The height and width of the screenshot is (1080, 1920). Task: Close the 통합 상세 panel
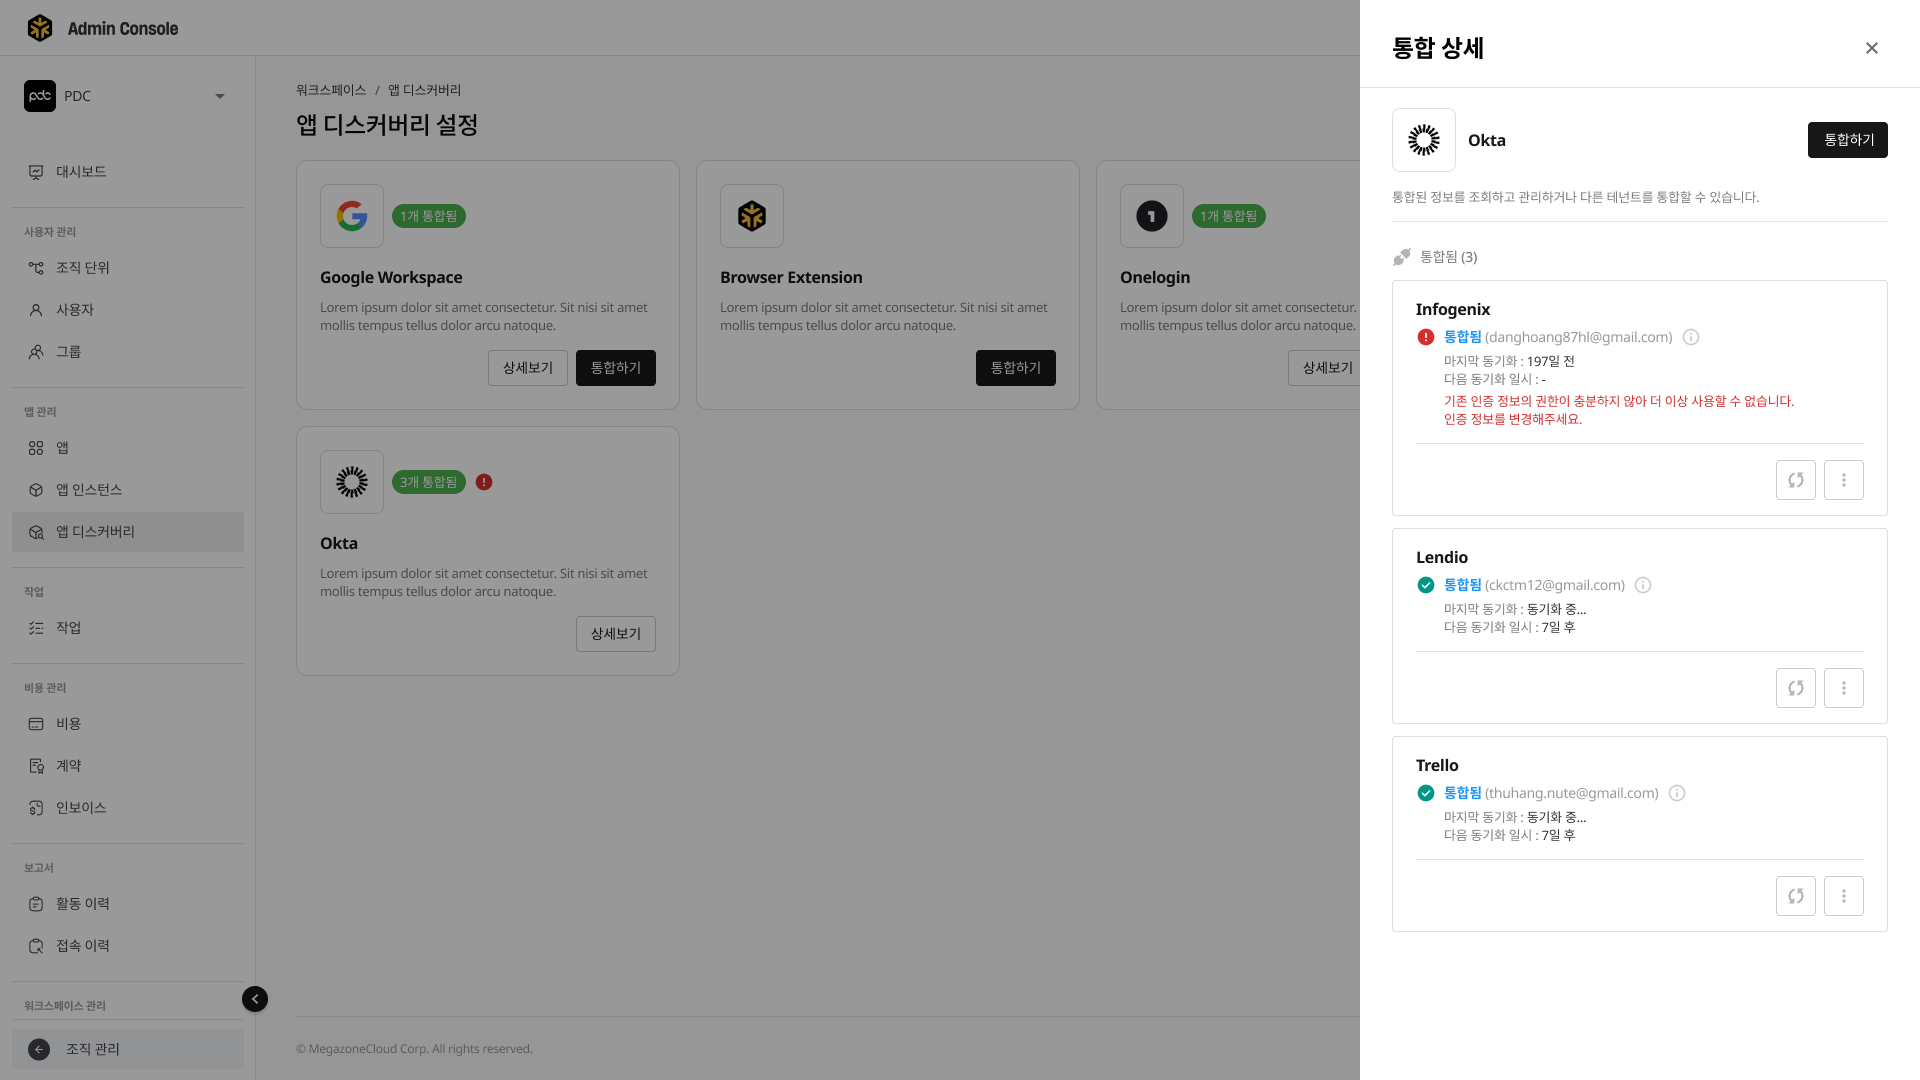coord(1871,48)
